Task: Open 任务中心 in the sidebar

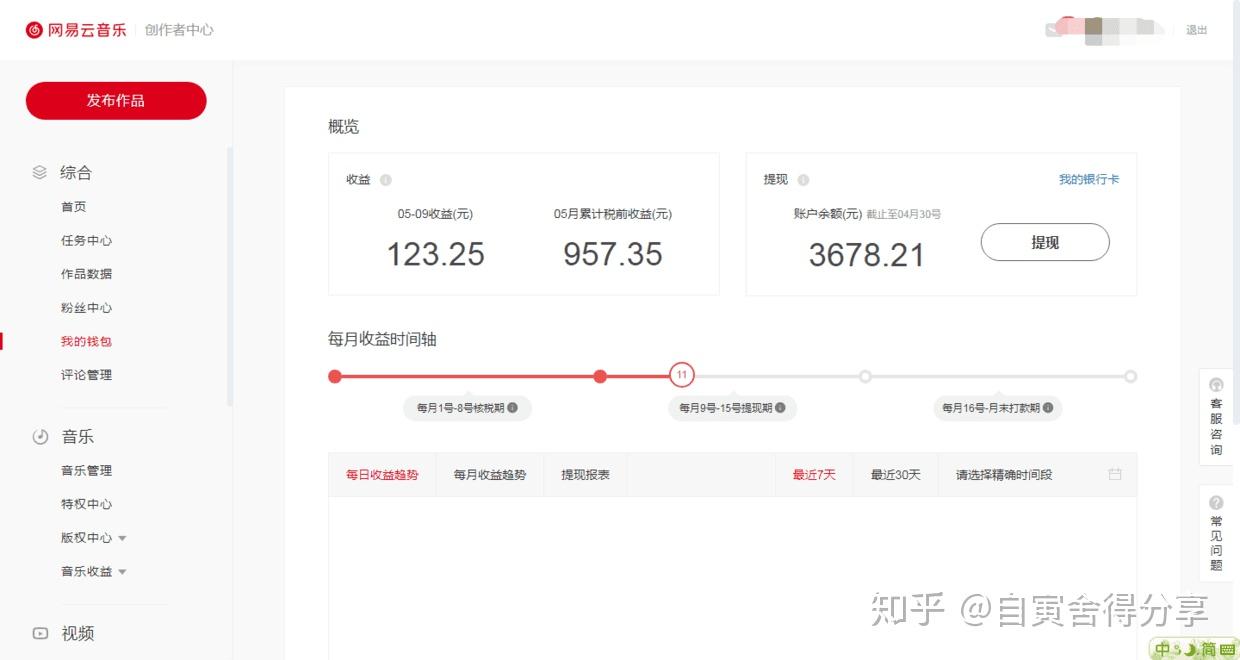Action: tap(86, 241)
